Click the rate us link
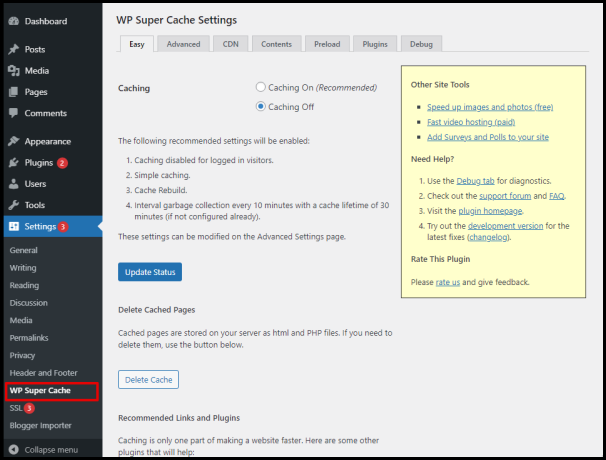This screenshot has height=460, width=606. pyautogui.click(x=448, y=282)
